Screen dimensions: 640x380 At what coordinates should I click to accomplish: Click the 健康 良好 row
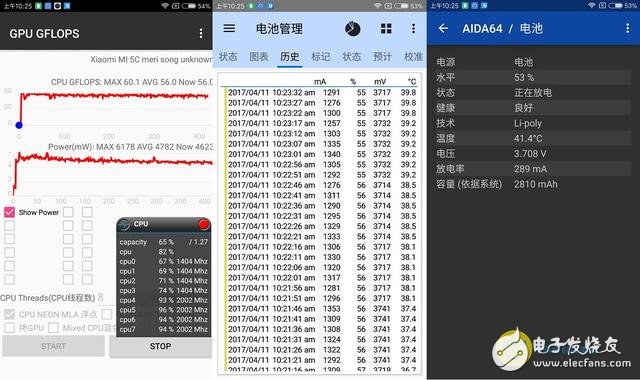tap(533, 108)
